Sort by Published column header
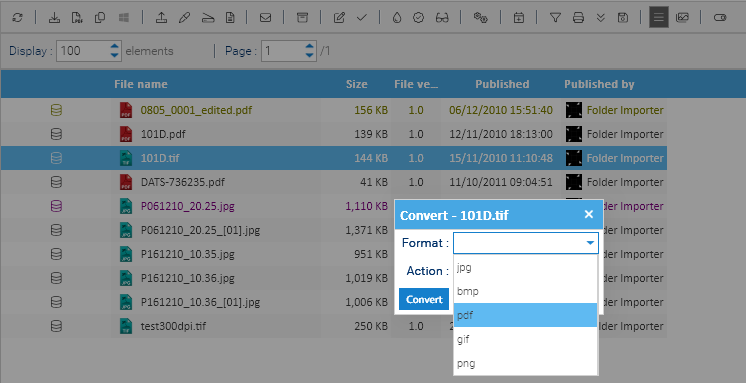This screenshot has width=746, height=383. [502, 84]
